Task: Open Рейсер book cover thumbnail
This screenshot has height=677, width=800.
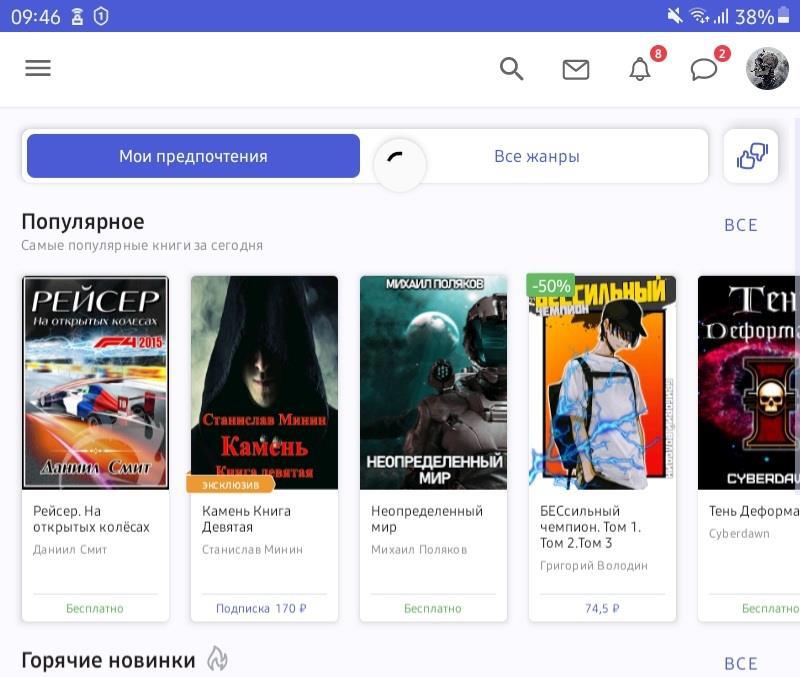Action: (x=95, y=383)
